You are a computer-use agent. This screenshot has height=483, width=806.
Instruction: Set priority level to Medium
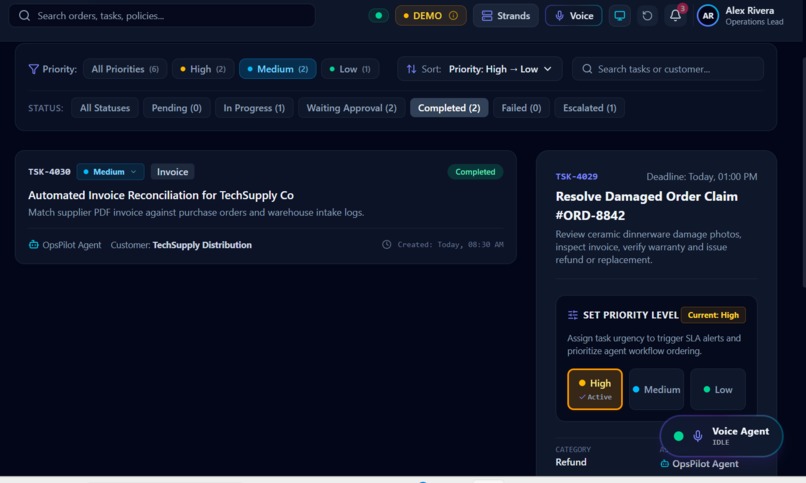(x=656, y=389)
